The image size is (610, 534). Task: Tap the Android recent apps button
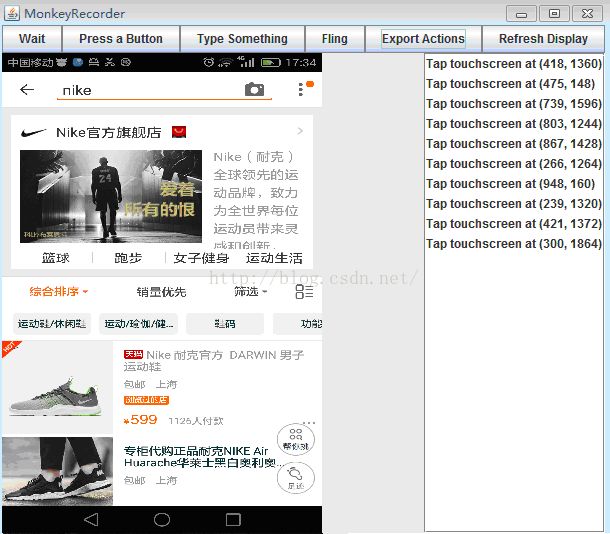click(233, 520)
